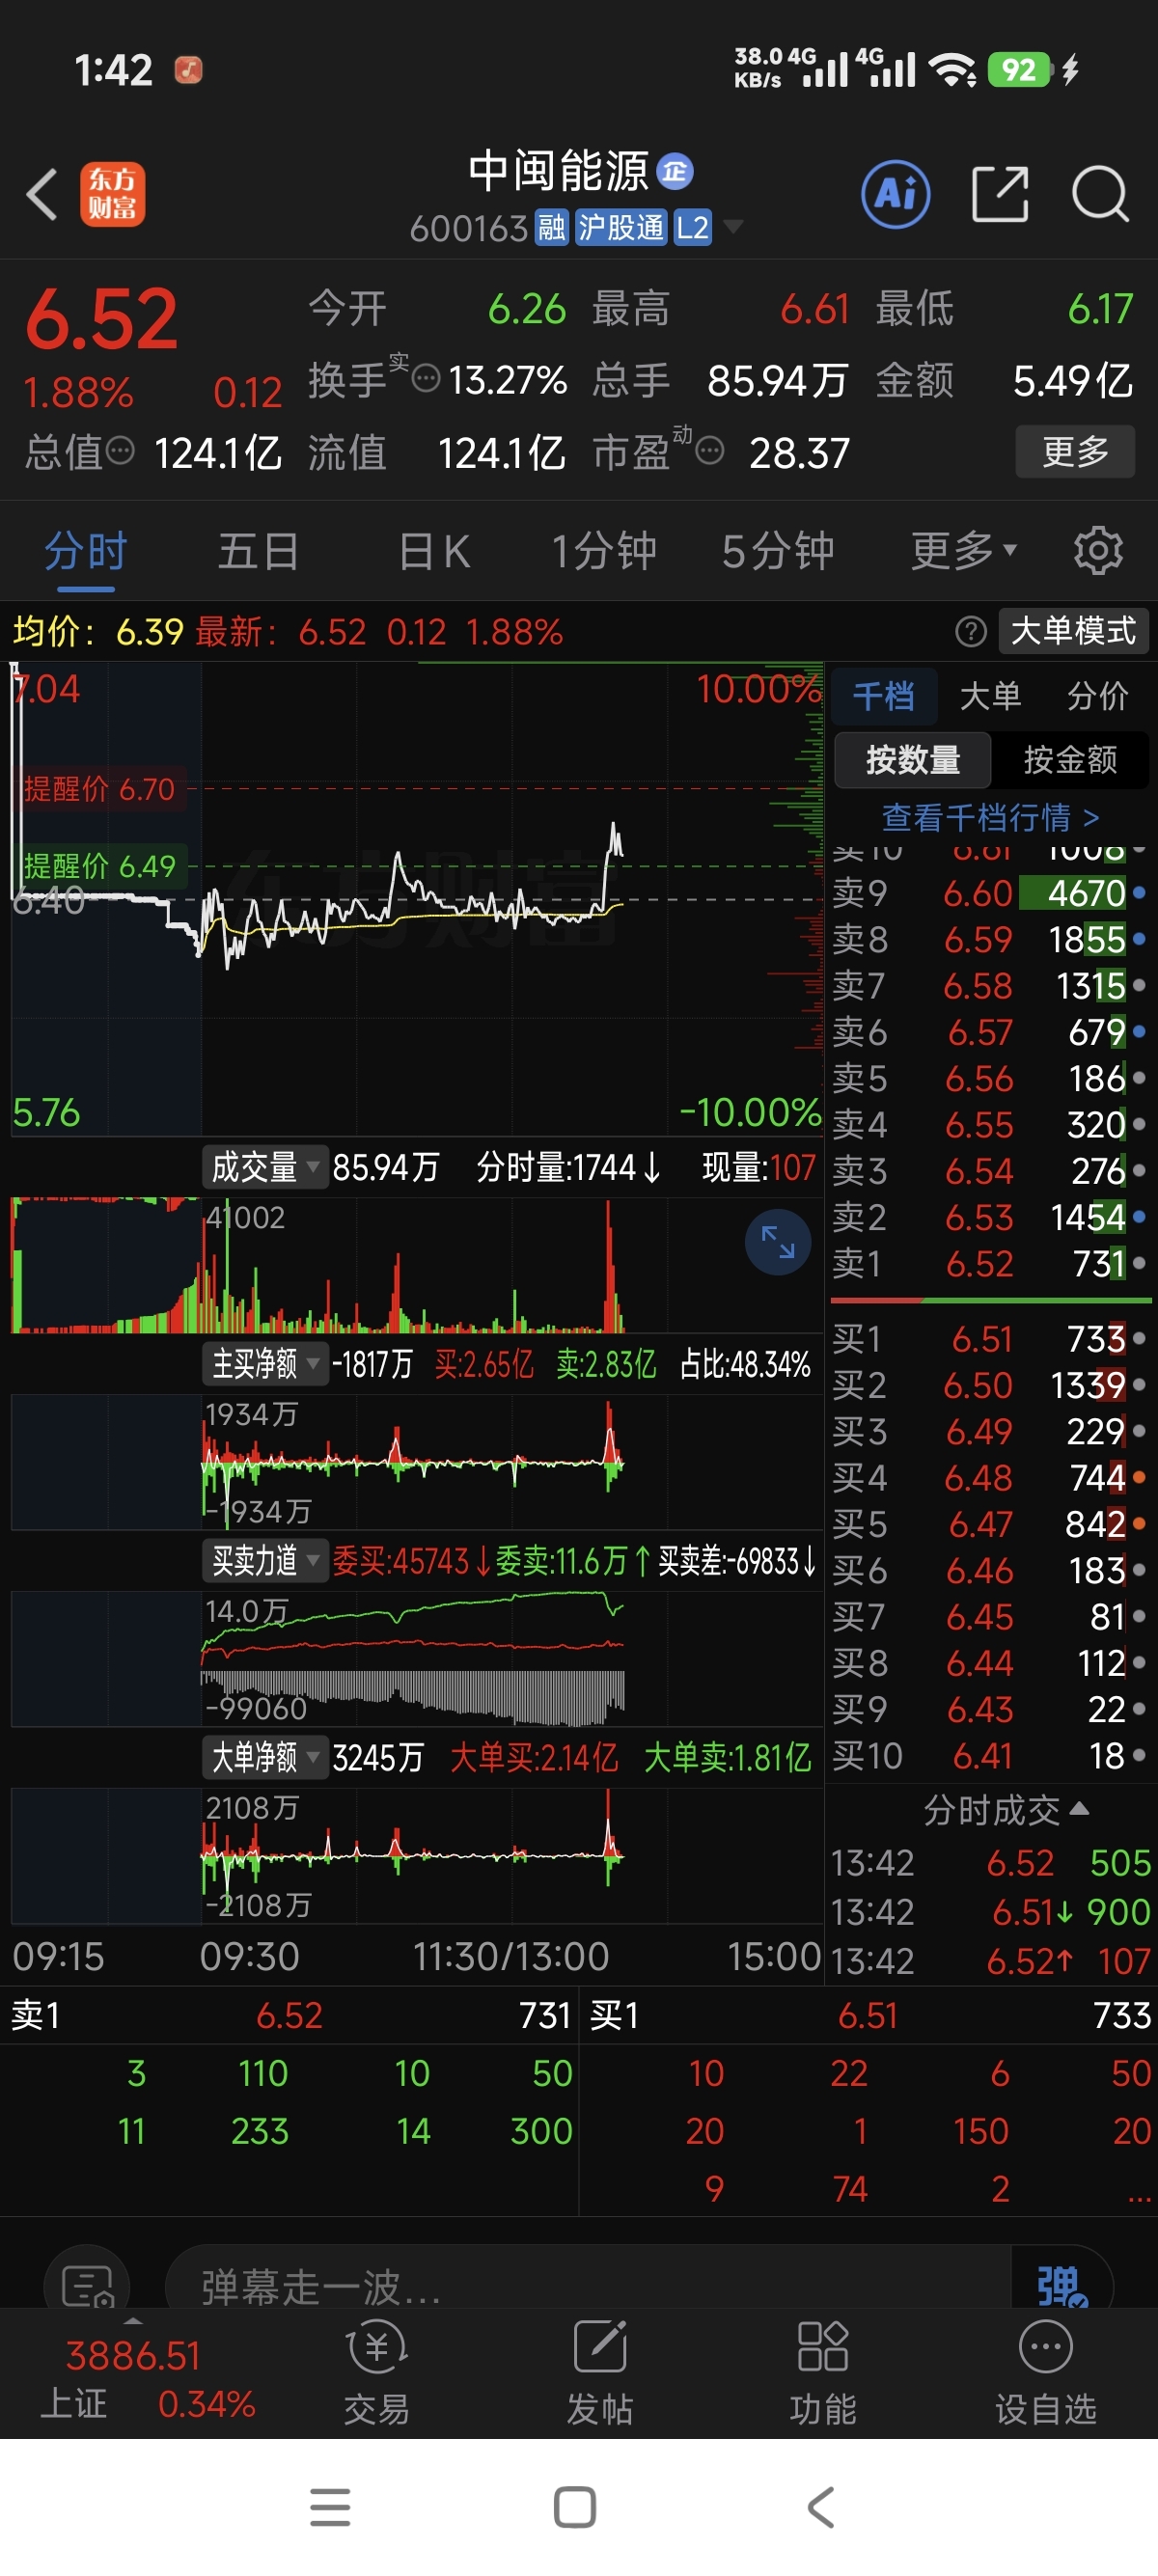Viewport: 1158px width, 2576px height.
Task: Select 千档 order book tab
Action: [884, 695]
